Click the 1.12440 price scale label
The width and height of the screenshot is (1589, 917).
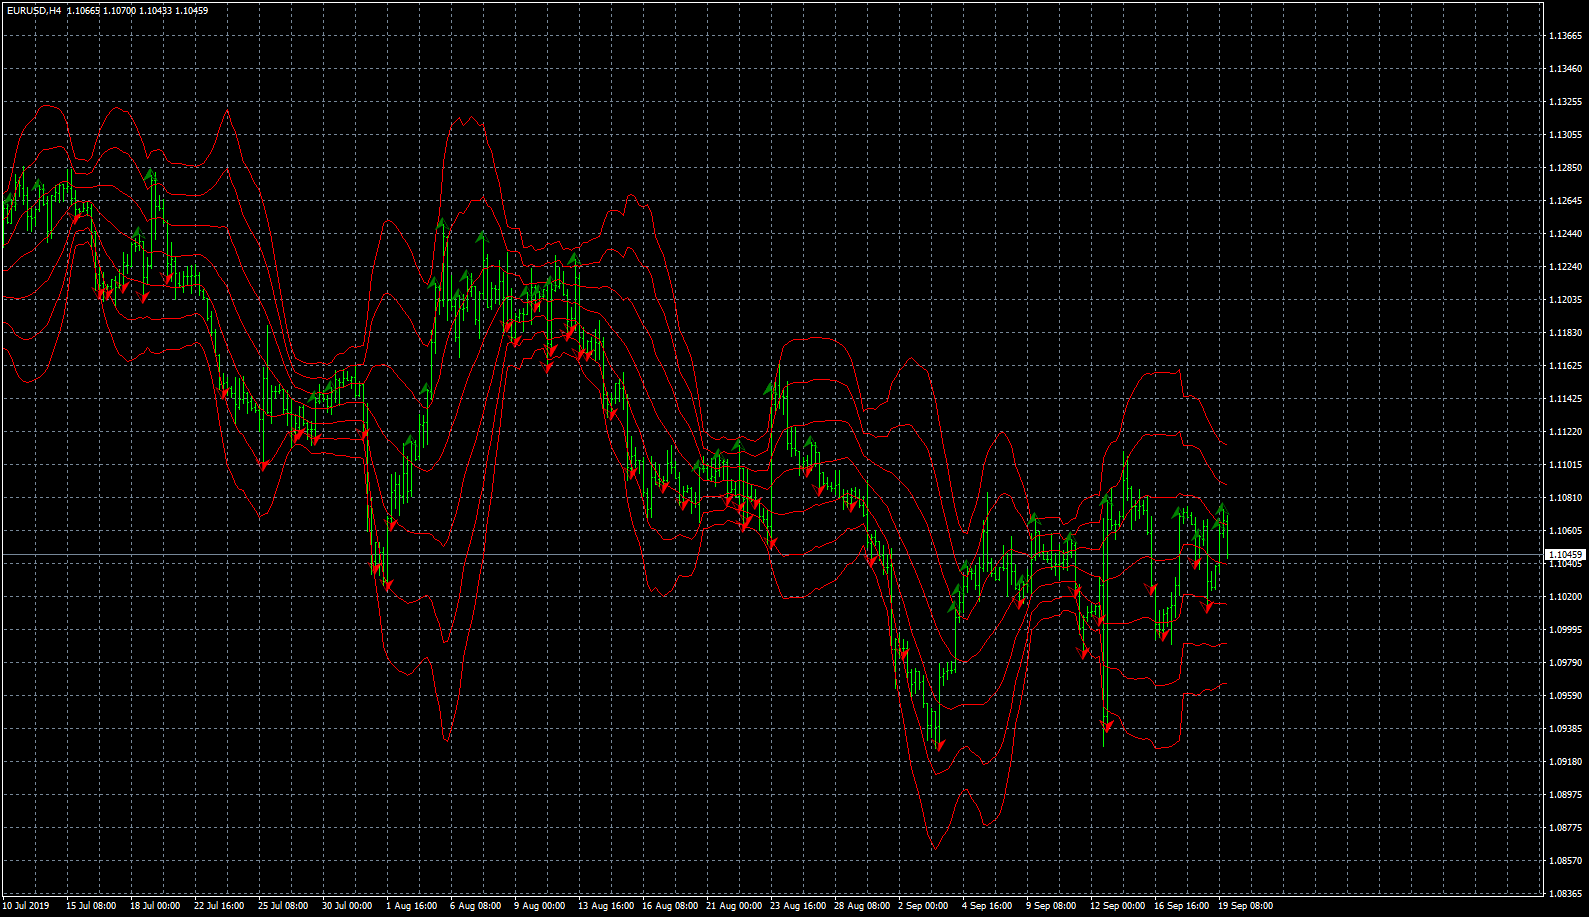1565,234
